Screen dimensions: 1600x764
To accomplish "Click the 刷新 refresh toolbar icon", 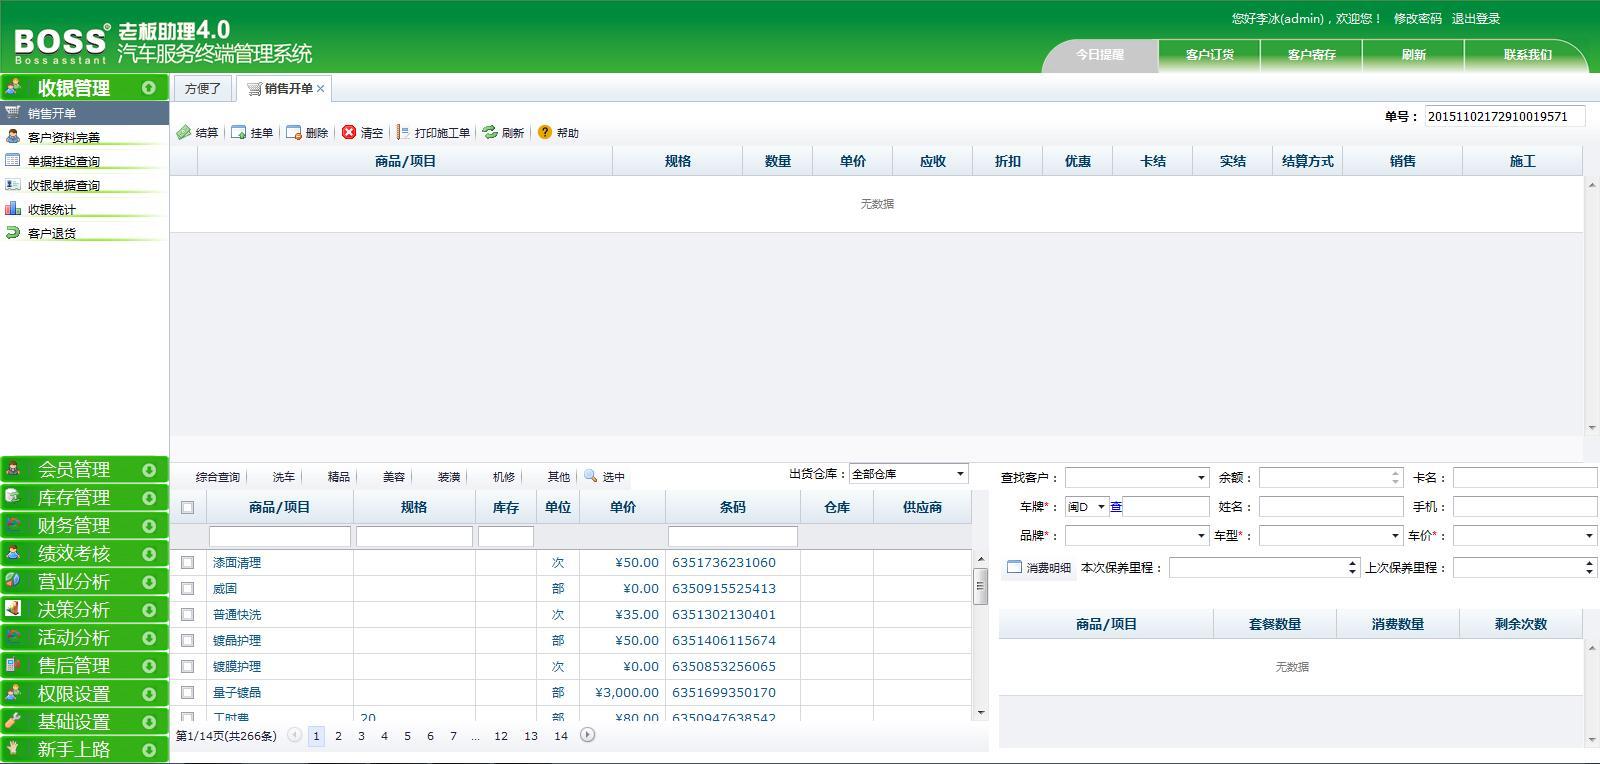I will pyautogui.click(x=490, y=132).
